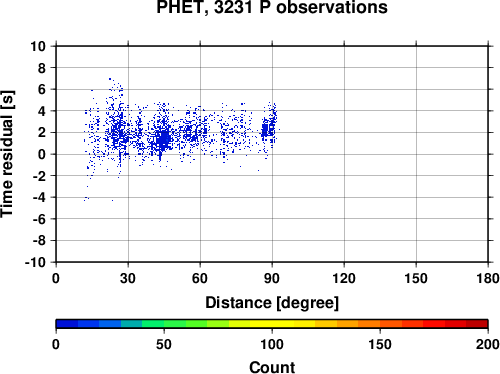Viewport: 500px width, 374px height.
Task: Click the x-axis tick label "90"
Action: click(x=272, y=278)
